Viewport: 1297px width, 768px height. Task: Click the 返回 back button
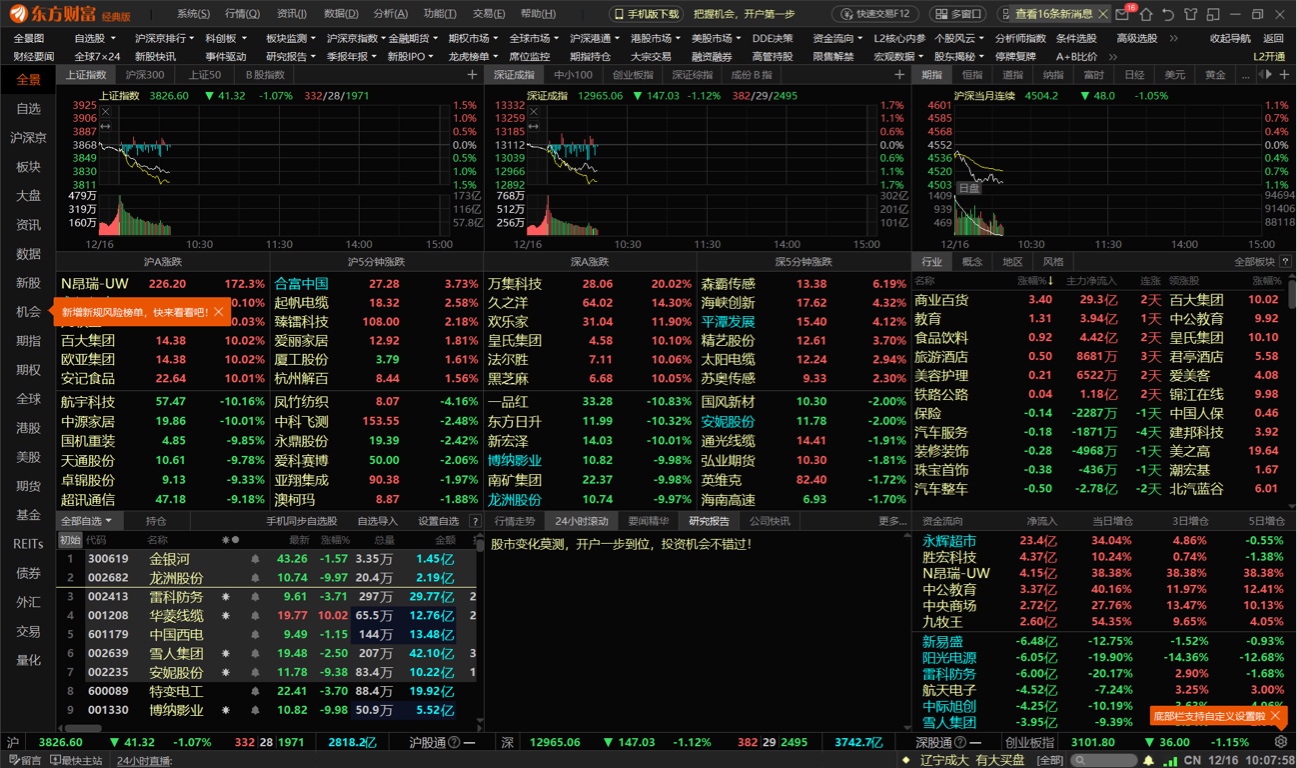coord(1273,38)
